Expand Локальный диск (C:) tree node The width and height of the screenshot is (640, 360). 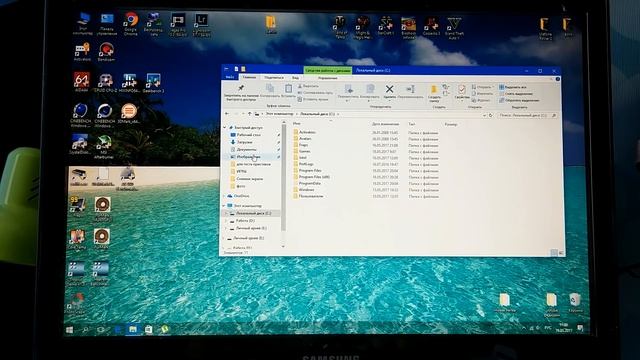click(227, 213)
